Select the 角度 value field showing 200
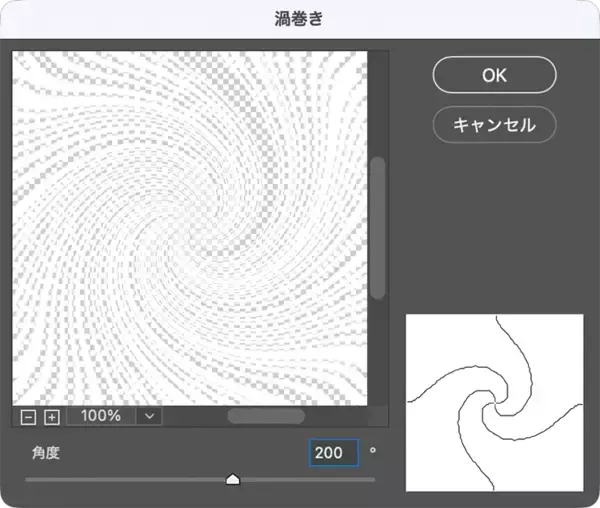Viewport: 600px width, 508px height. coord(333,453)
